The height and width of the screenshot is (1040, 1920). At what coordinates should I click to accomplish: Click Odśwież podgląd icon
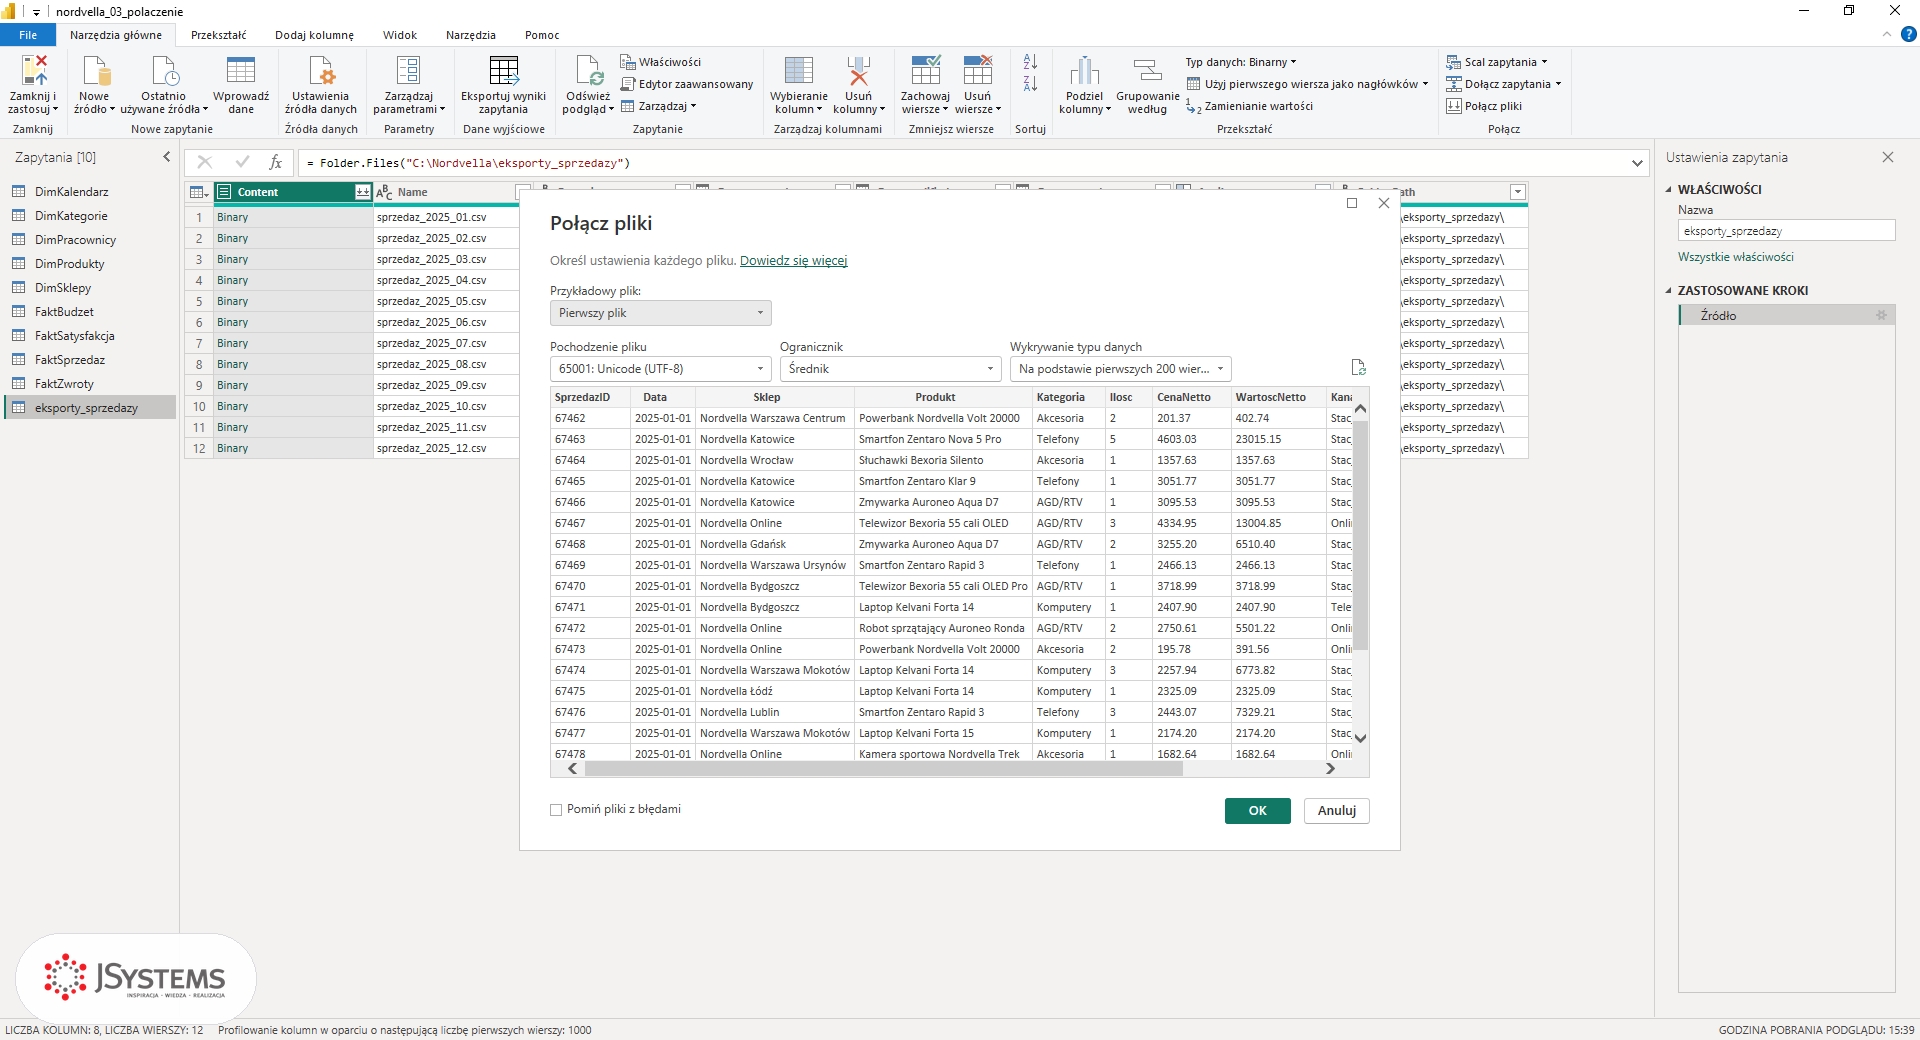pos(588,70)
